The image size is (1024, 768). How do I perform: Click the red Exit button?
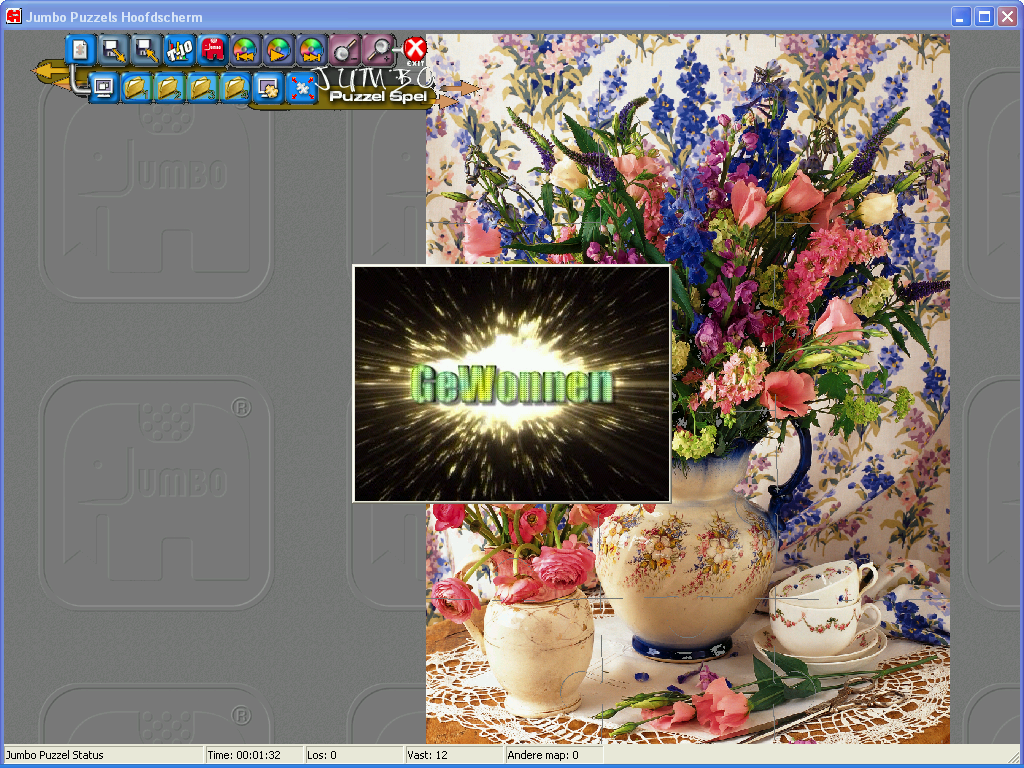(x=415, y=50)
